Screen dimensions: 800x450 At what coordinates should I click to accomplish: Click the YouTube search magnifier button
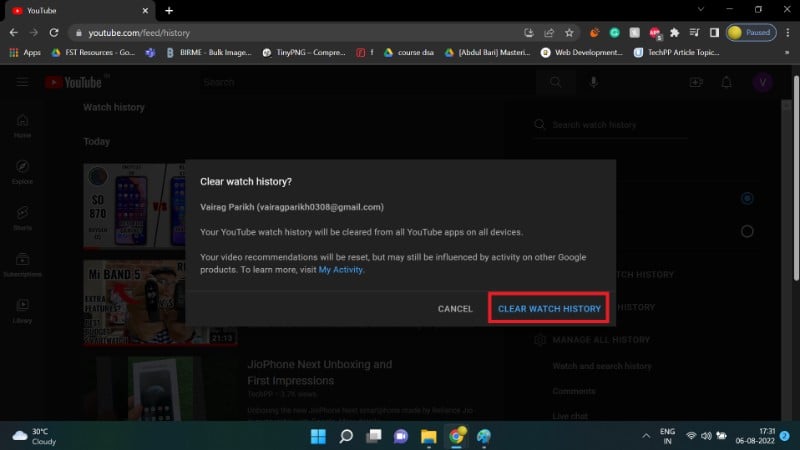555,82
